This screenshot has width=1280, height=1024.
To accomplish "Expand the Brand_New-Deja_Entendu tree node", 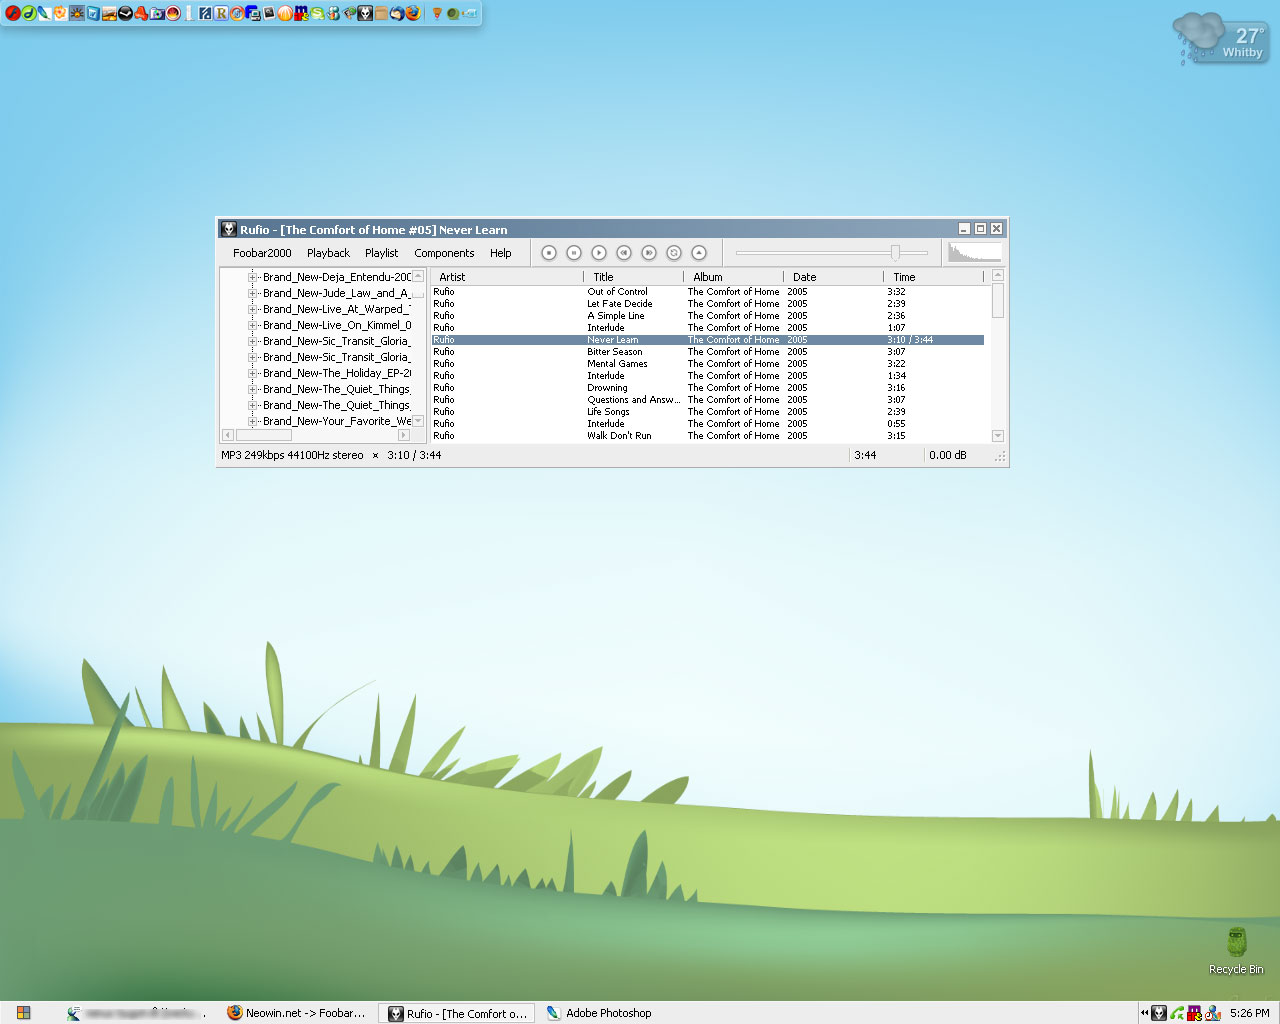I will (253, 277).
